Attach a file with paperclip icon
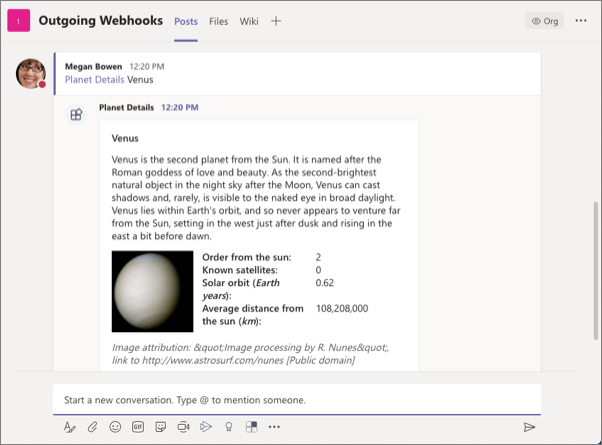The image size is (602, 445). click(x=92, y=427)
